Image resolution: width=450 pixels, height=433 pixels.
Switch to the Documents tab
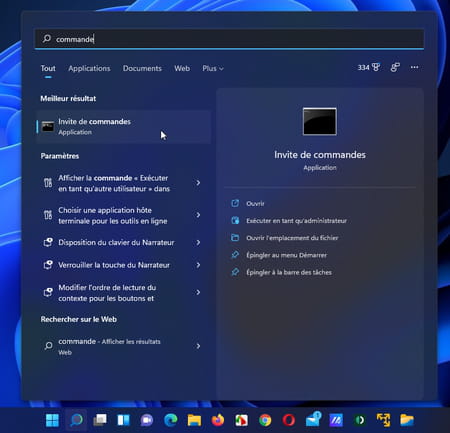click(x=142, y=68)
